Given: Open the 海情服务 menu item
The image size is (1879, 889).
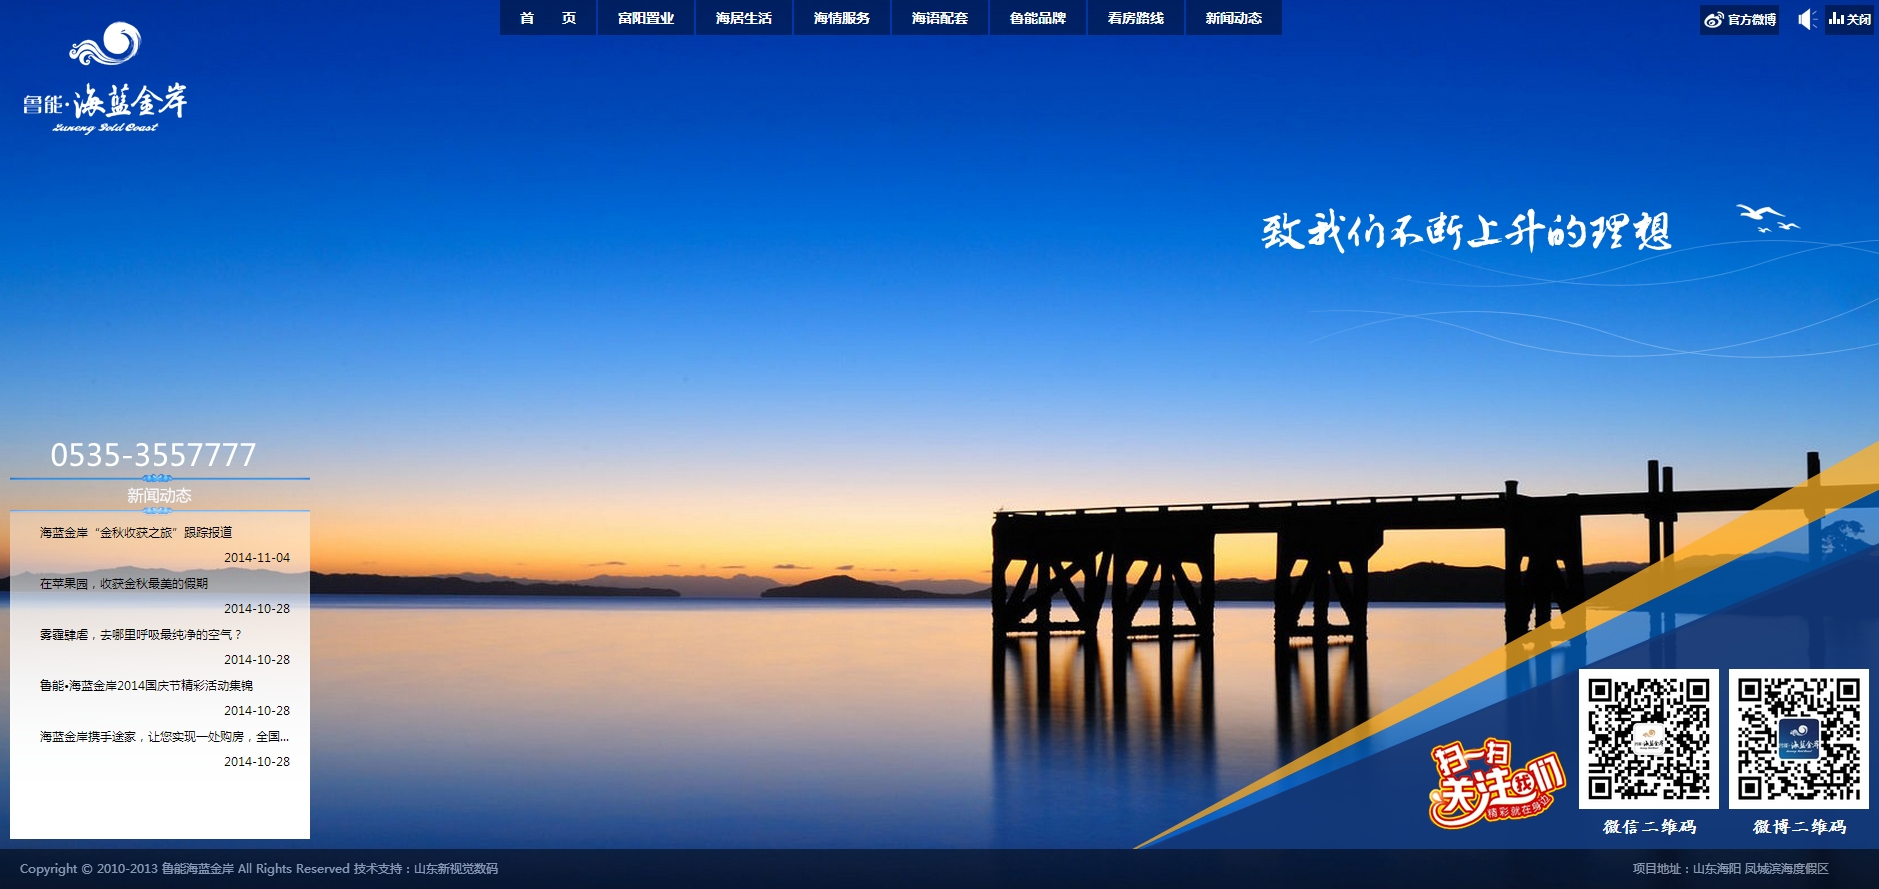Looking at the screenshot, I should pos(842,18).
